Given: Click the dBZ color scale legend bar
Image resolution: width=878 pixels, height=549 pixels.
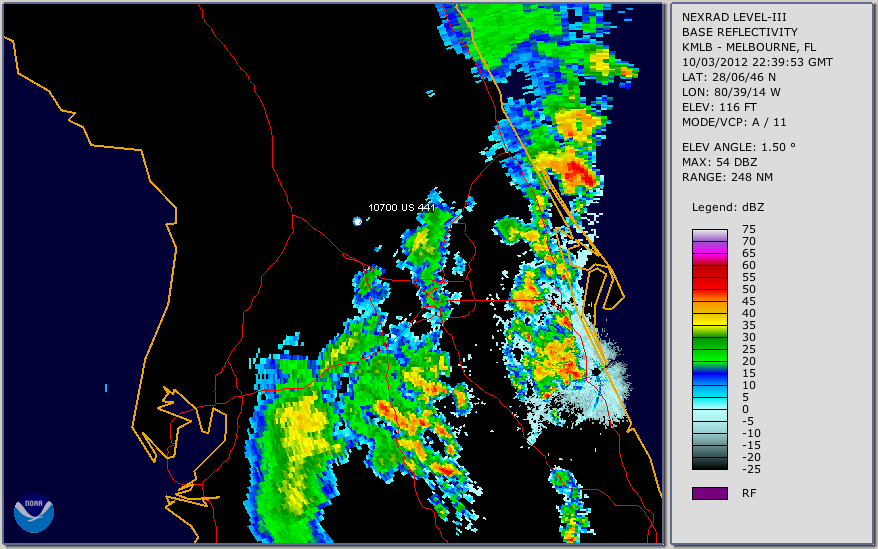Looking at the screenshot, I should (x=709, y=349).
